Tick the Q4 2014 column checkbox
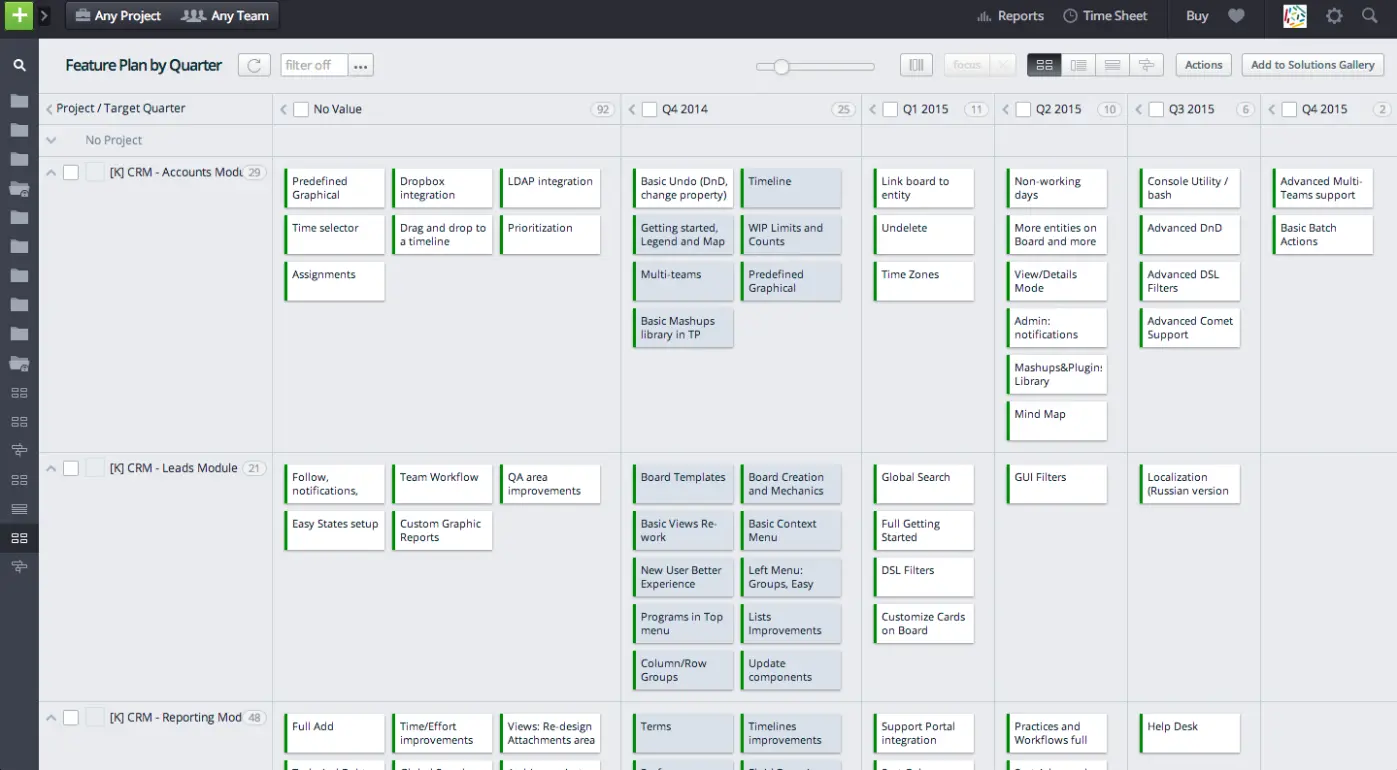 coord(649,110)
